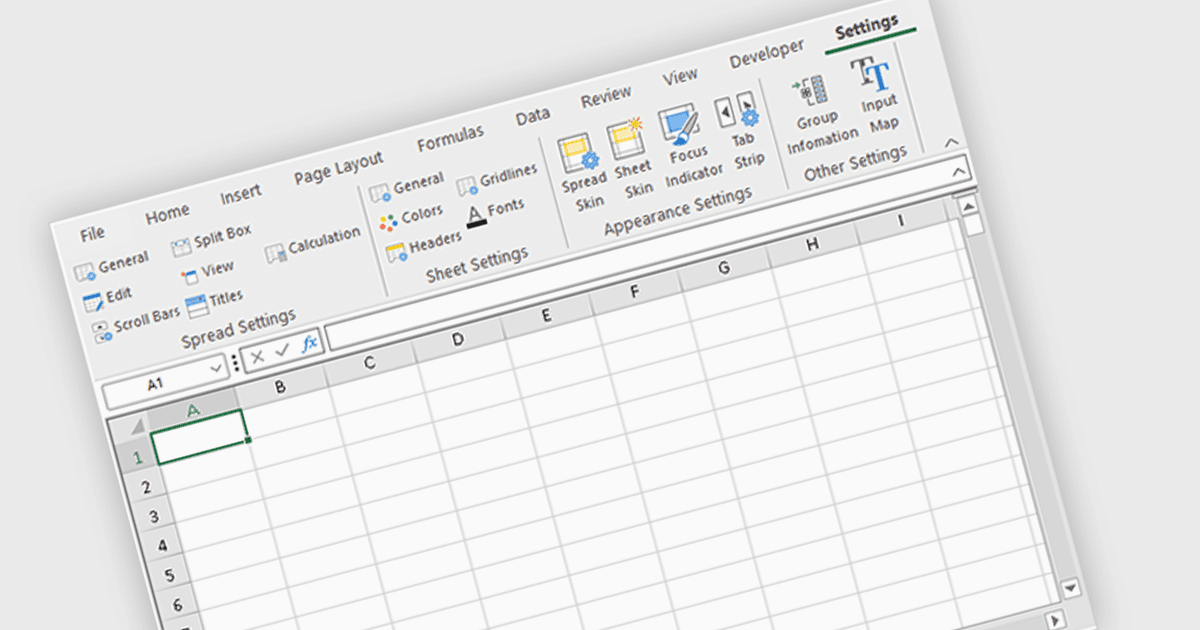Click the horizontal scrollbar right arrow
This screenshot has width=1200, height=630.
tap(1054, 620)
